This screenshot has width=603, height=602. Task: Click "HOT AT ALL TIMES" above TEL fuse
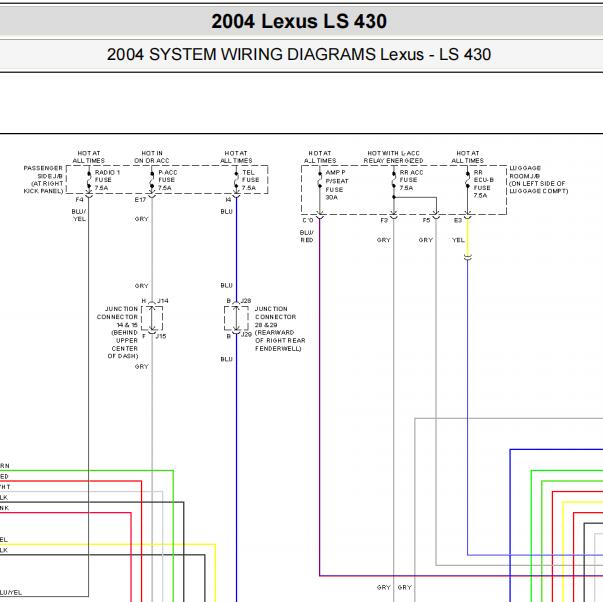tap(236, 157)
